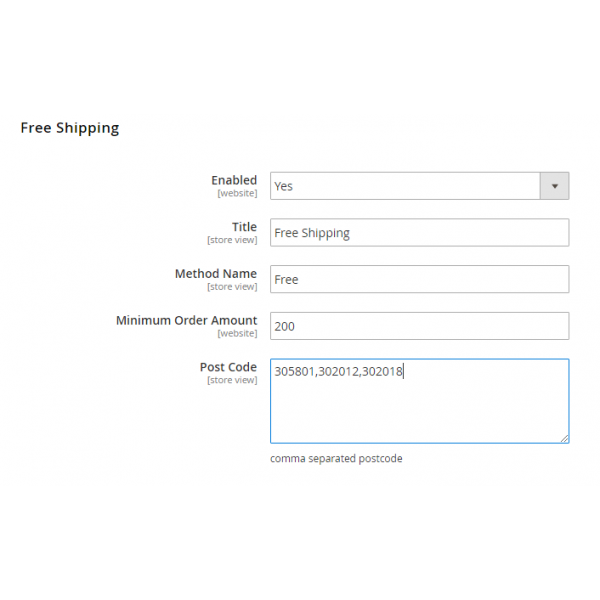Click the Method Name label
The image size is (600, 600).
tap(215, 274)
